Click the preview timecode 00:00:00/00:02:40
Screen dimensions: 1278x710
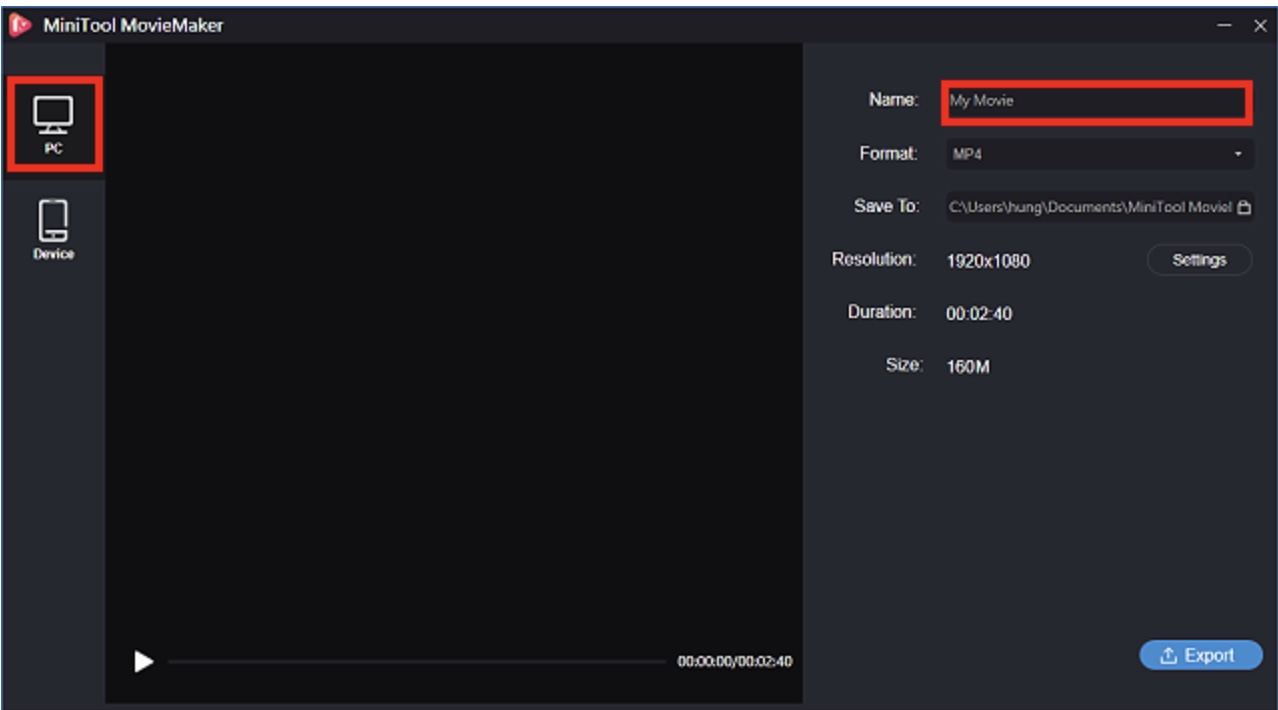[735, 661]
